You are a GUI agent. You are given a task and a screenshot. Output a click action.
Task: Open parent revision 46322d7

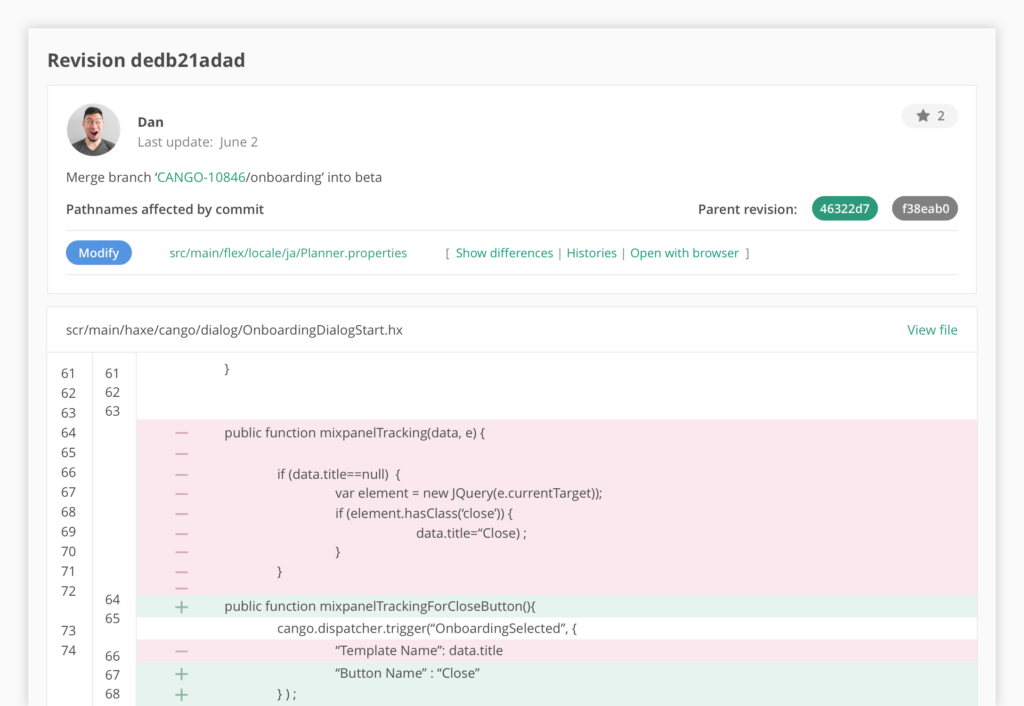pos(845,209)
